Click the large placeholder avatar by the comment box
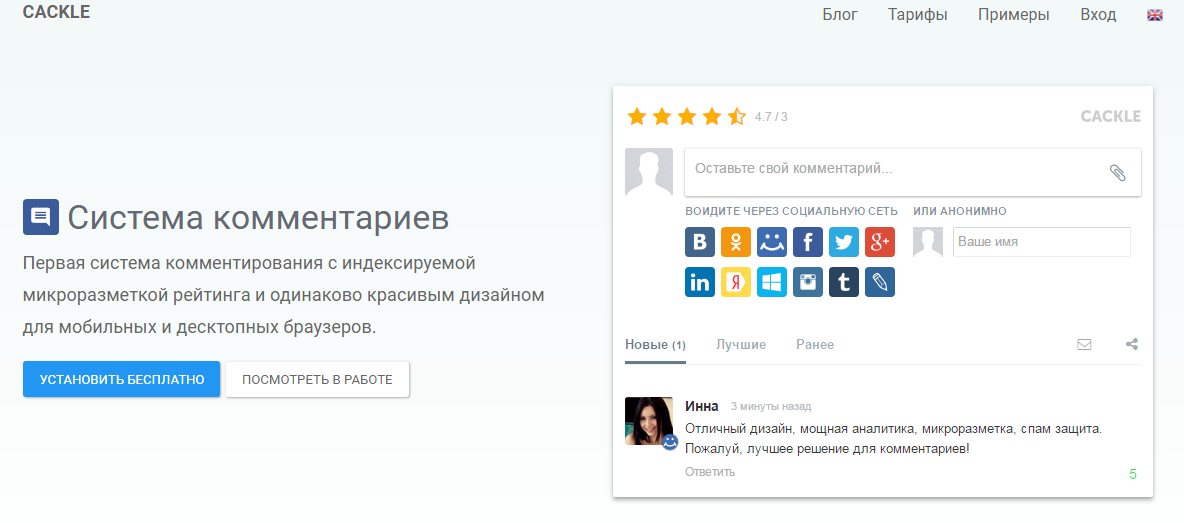The height and width of the screenshot is (523, 1184). click(649, 172)
